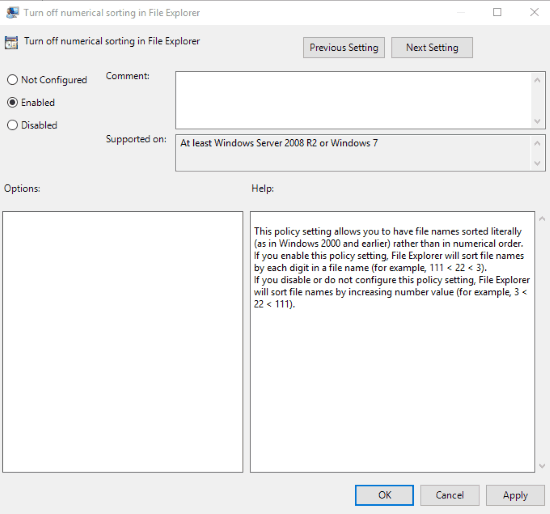Click the 'Comment:' label
550x514 pixels.
click(x=128, y=76)
